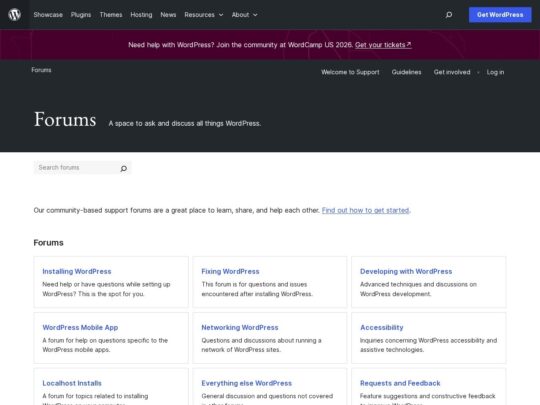Go to Themes in the top navigation
This screenshot has height=405, width=540.
pos(111,15)
